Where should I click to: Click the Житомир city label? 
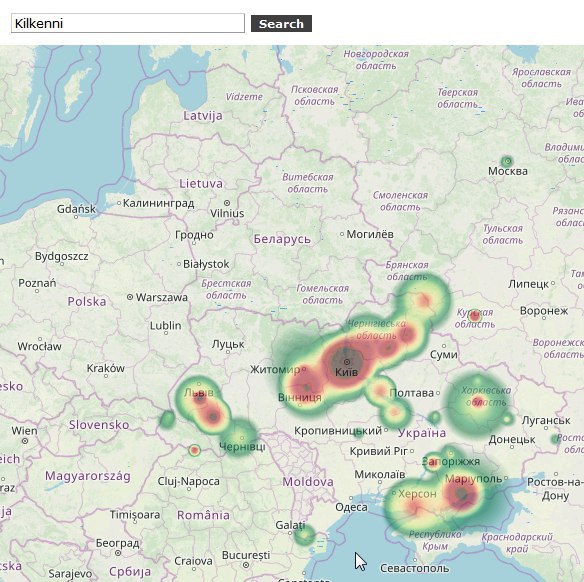pyautogui.click(x=275, y=370)
